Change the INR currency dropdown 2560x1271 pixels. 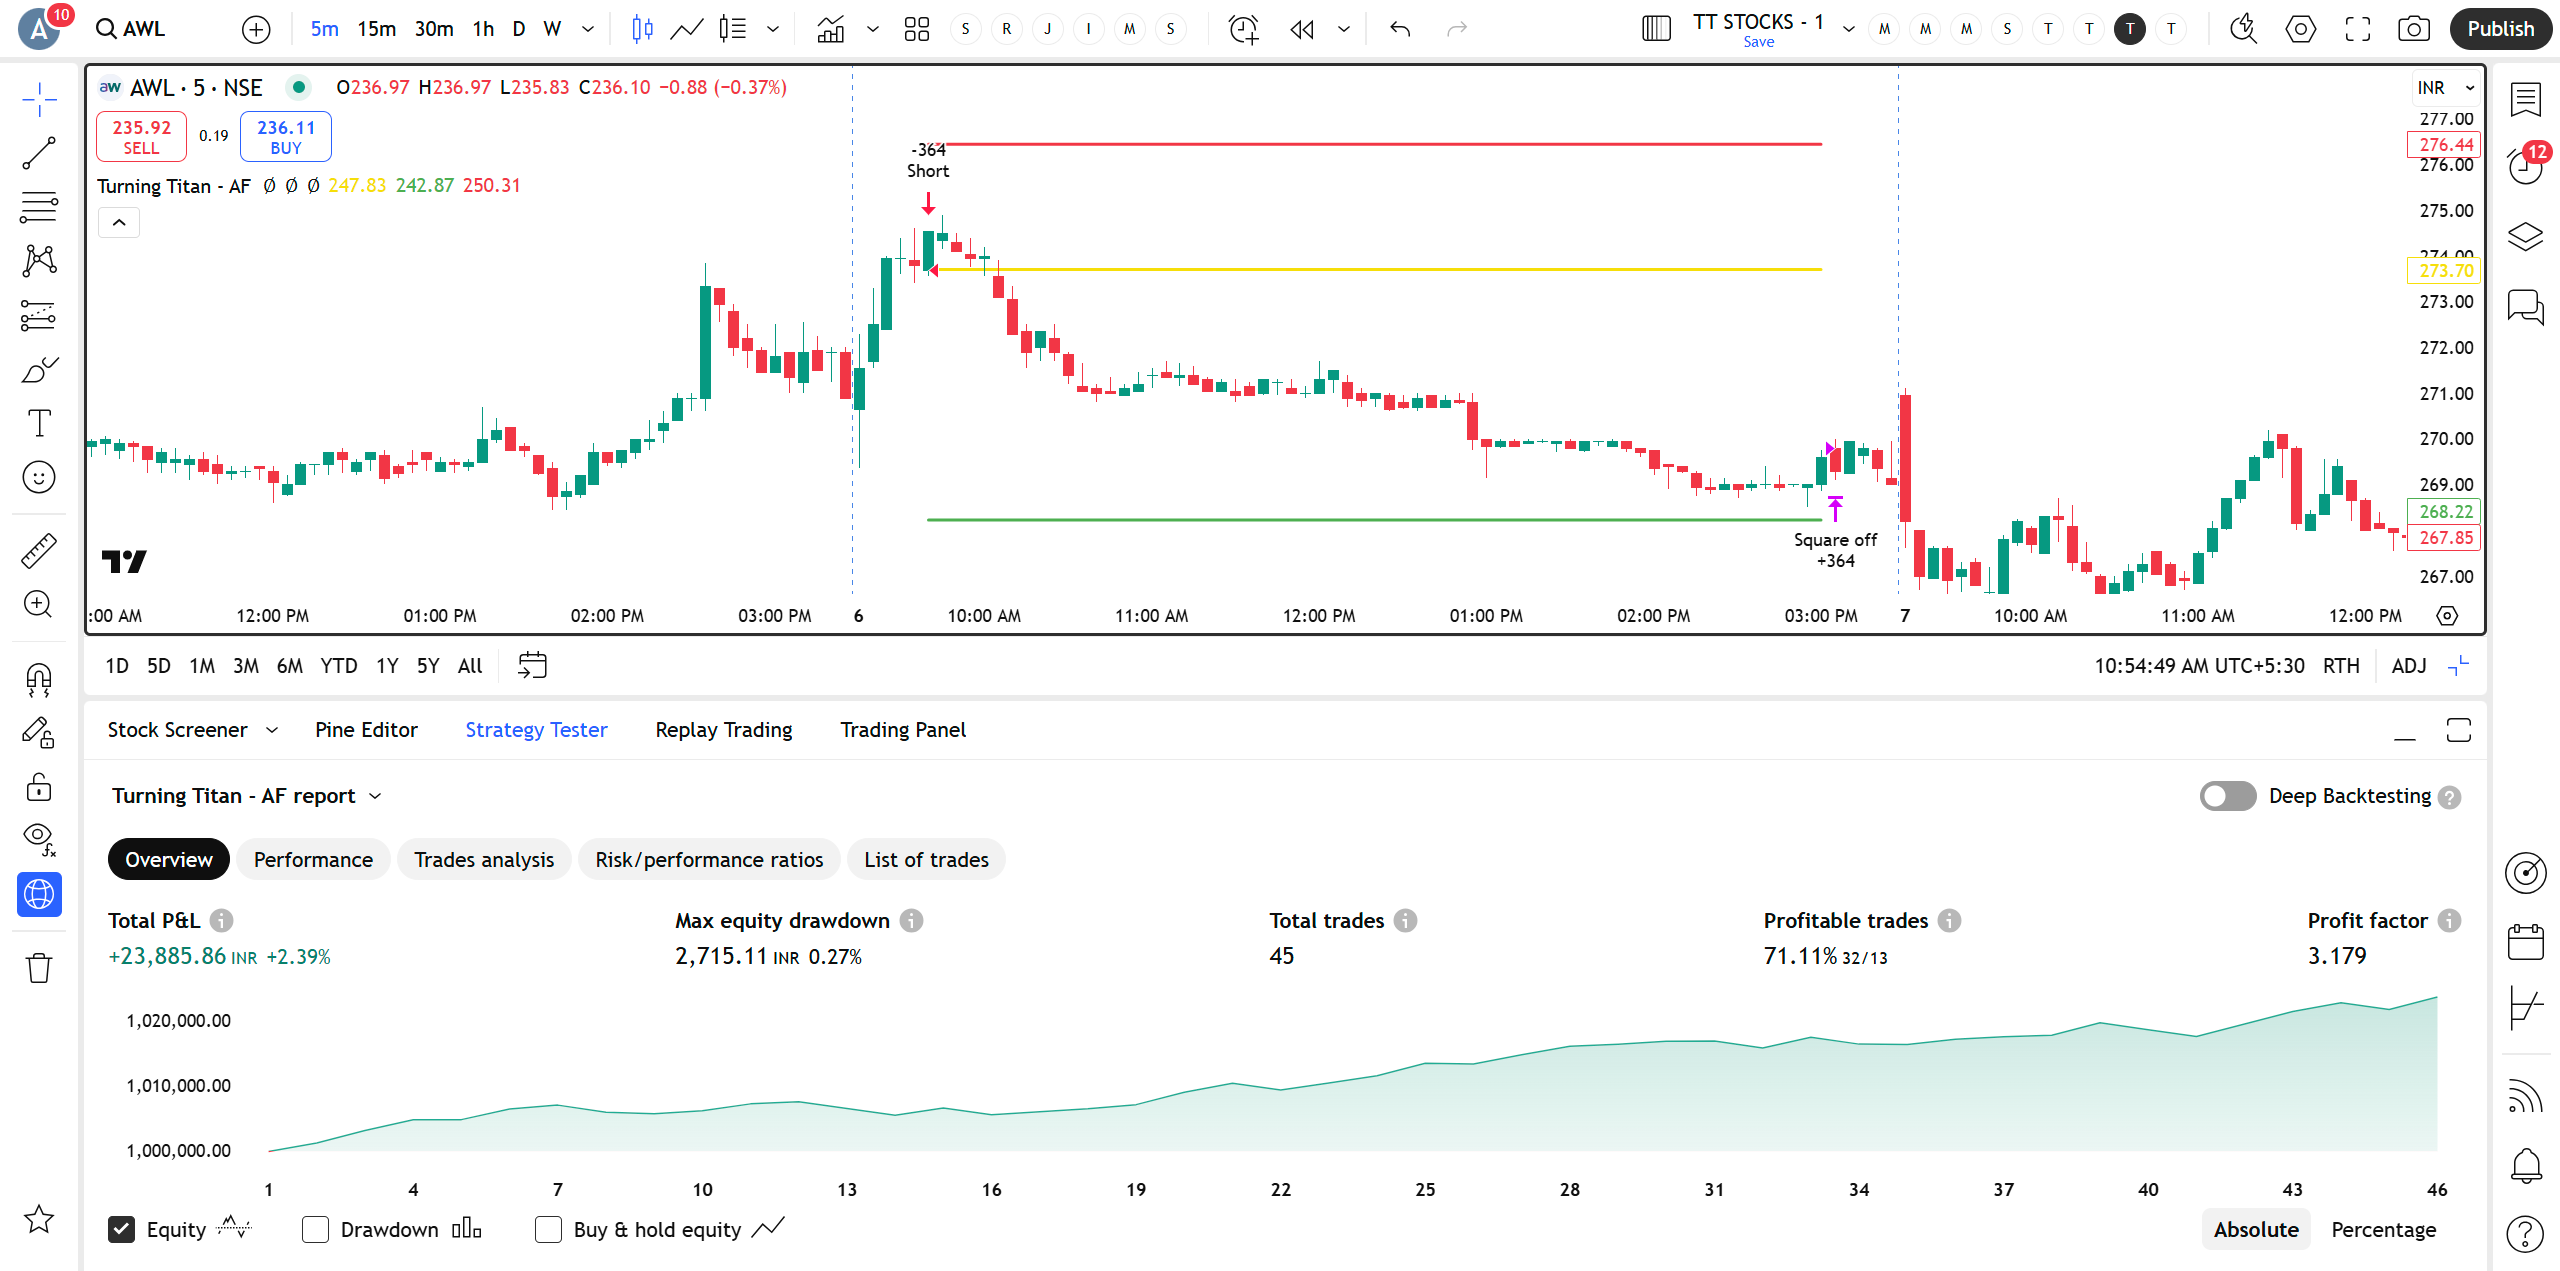pos(2445,88)
